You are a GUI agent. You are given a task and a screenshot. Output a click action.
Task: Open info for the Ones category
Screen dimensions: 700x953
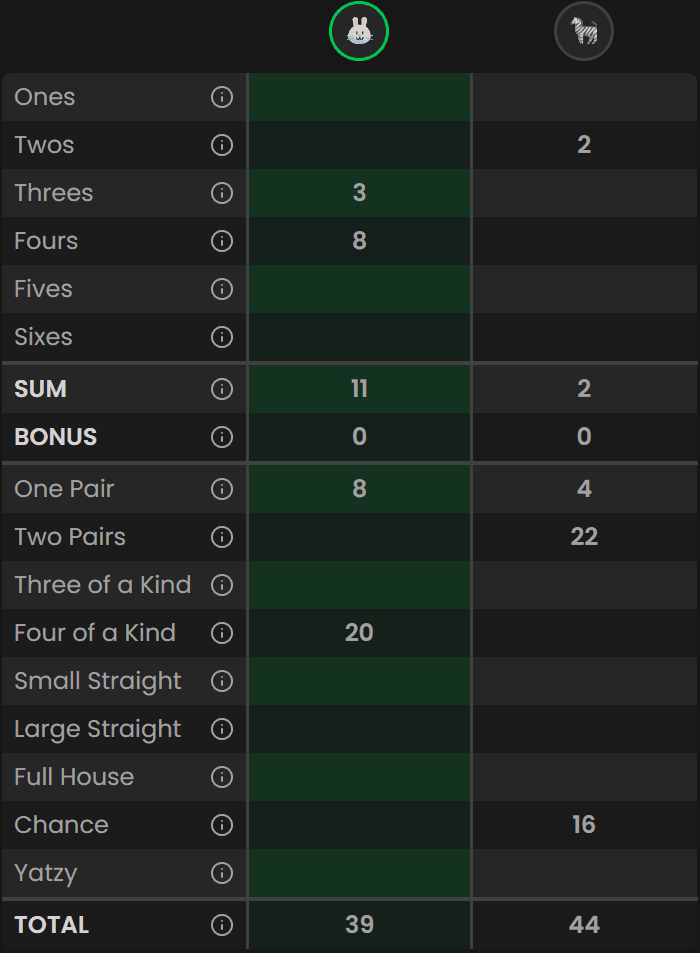[222, 97]
